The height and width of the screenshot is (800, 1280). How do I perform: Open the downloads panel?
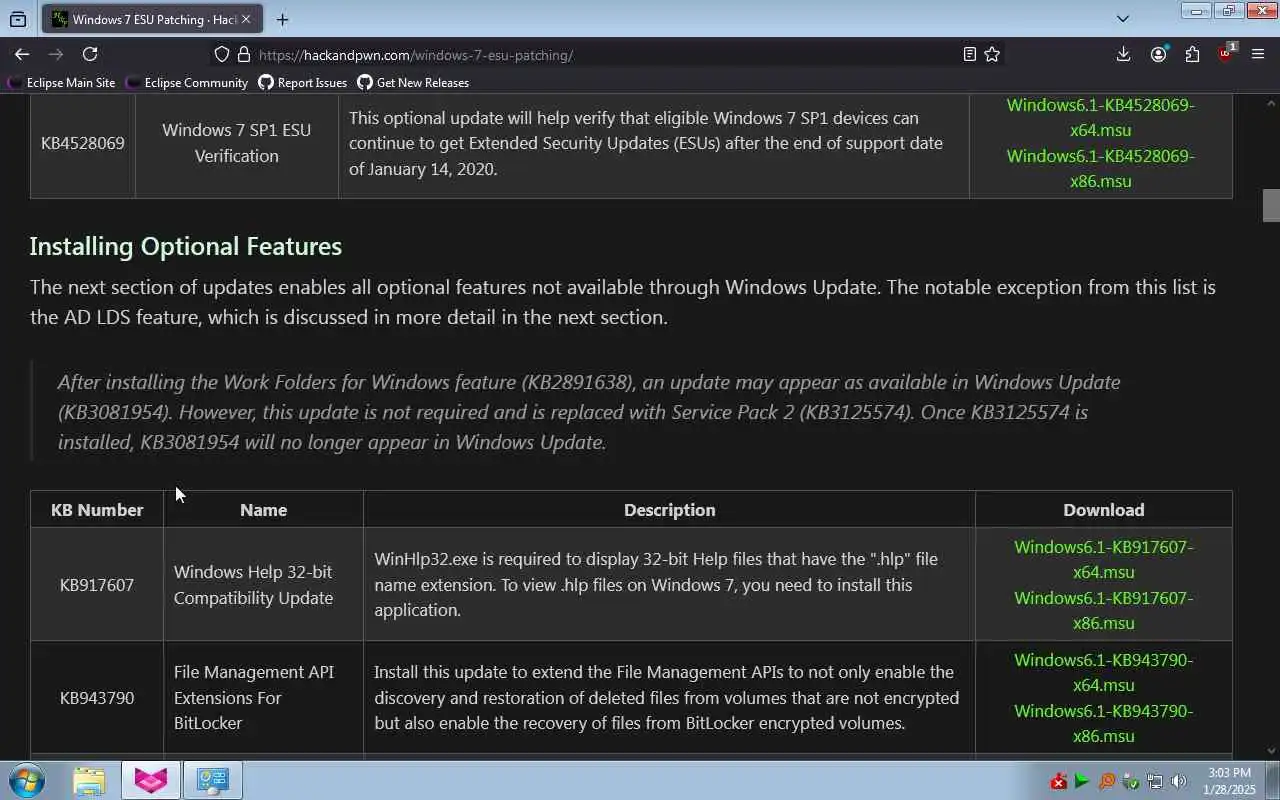point(1123,54)
